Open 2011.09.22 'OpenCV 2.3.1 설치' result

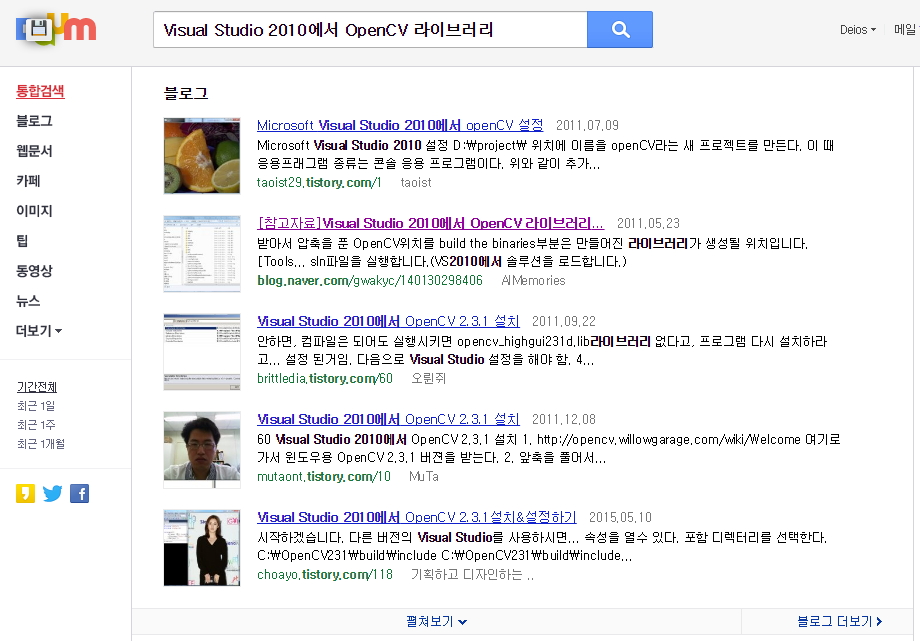(388, 321)
